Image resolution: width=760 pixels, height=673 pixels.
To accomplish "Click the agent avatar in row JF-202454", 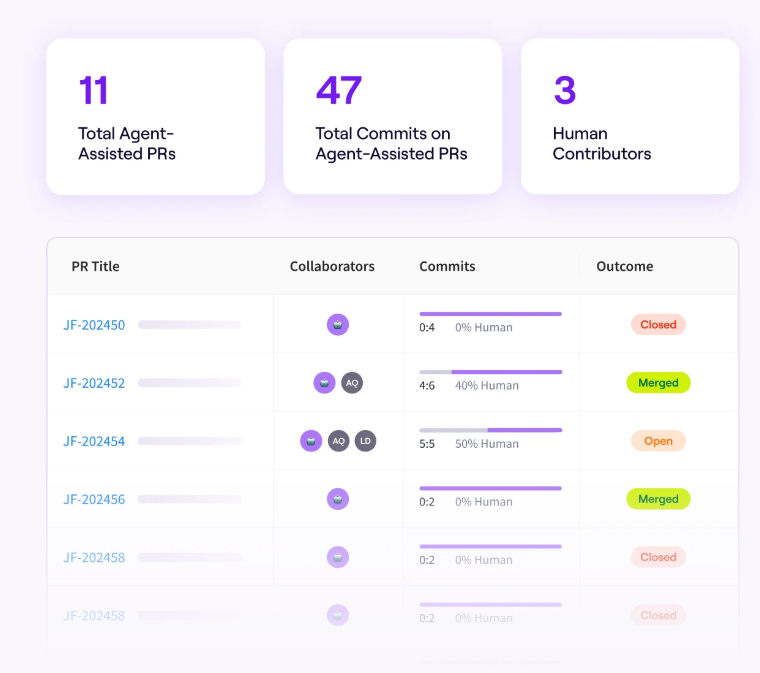I will click(x=311, y=441).
